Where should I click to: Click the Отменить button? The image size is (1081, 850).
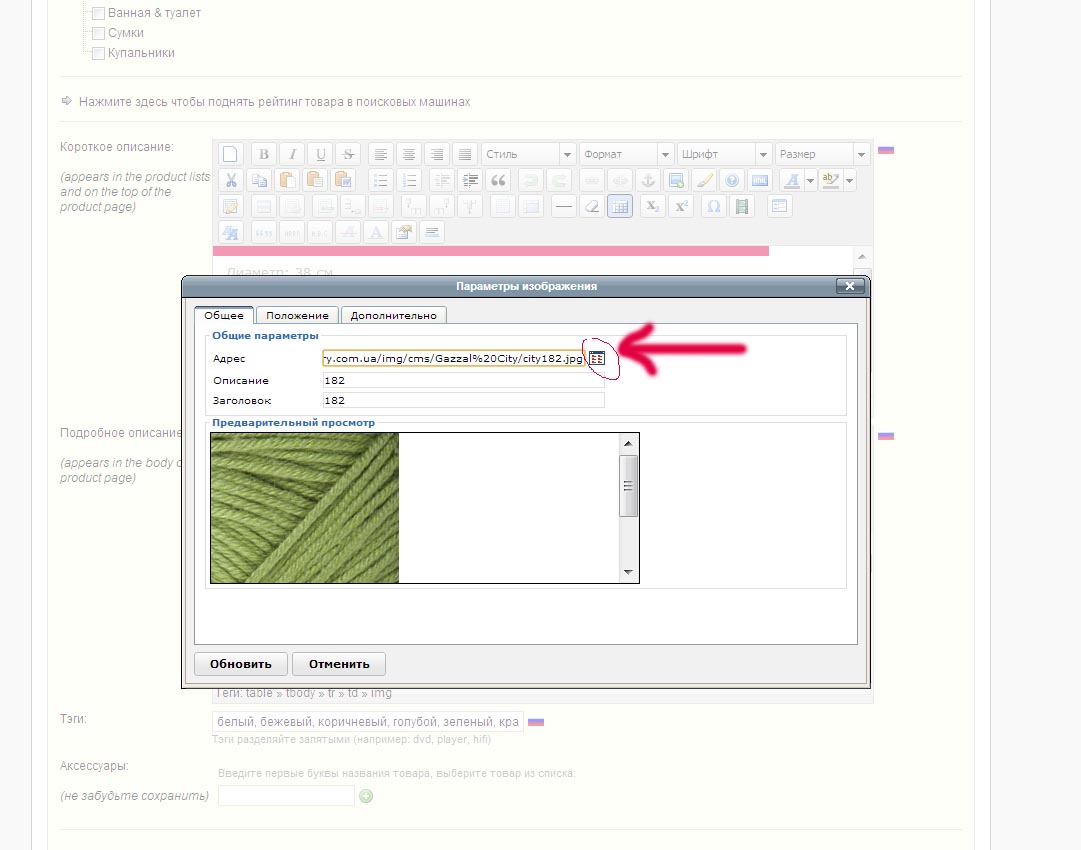click(x=339, y=664)
